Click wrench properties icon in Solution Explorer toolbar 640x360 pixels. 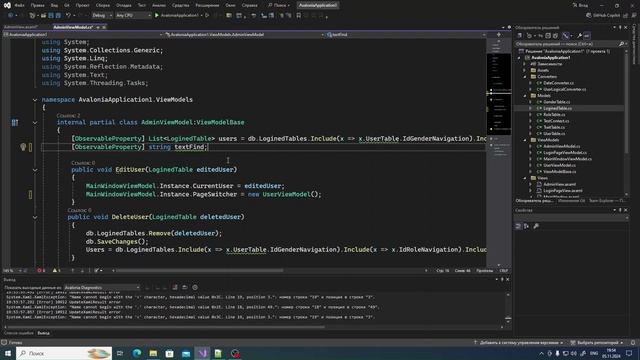coord(579,36)
